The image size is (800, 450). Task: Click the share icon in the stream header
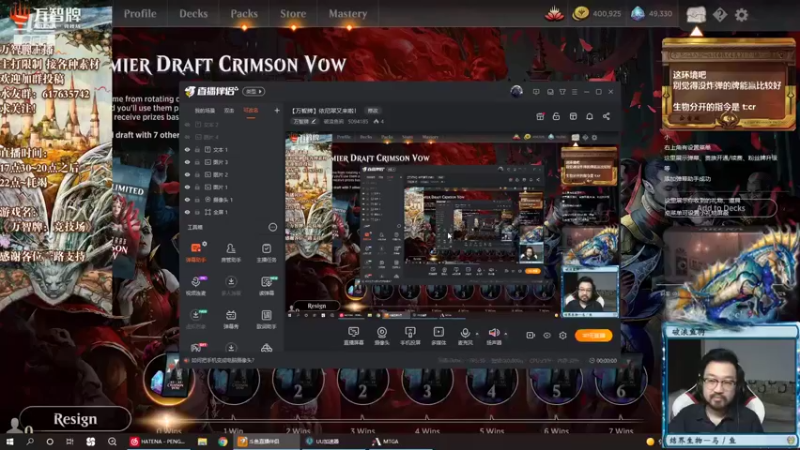606,116
